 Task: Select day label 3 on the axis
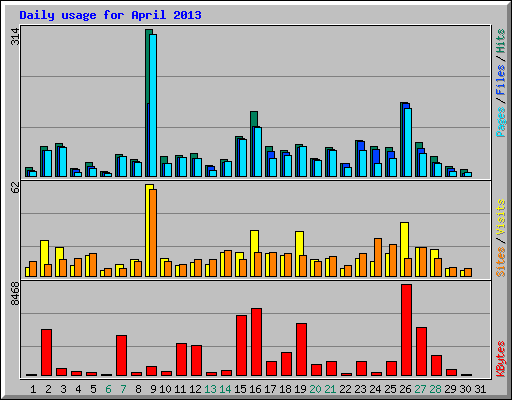click(63, 389)
